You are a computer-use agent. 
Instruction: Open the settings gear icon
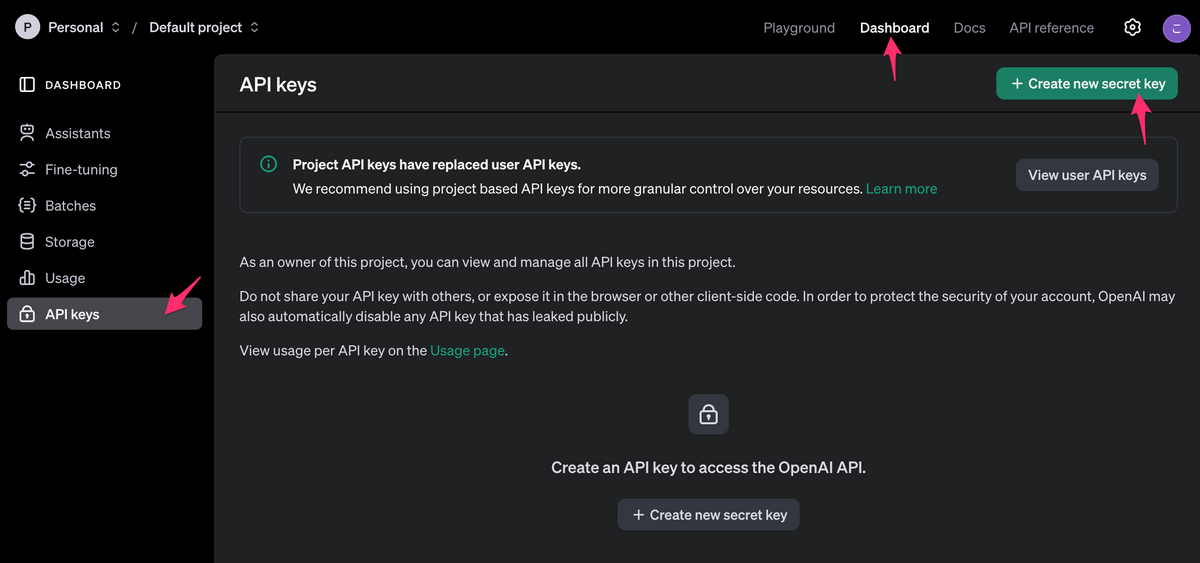[x=1132, y=28]
